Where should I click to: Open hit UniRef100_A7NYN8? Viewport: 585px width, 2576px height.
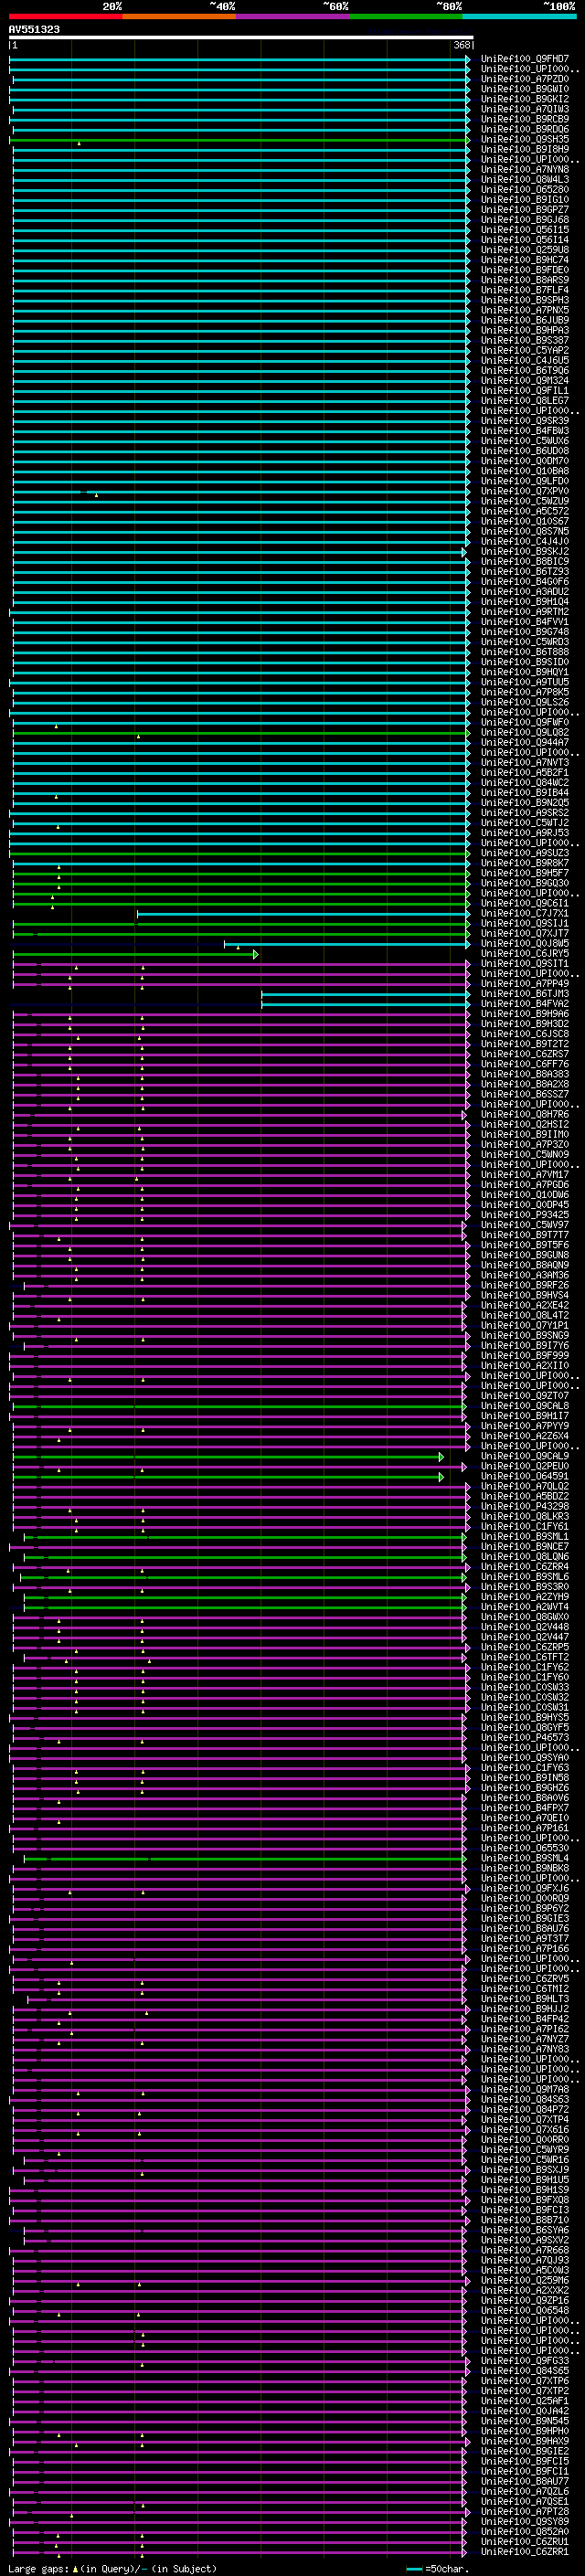click(x=525, y=170)
